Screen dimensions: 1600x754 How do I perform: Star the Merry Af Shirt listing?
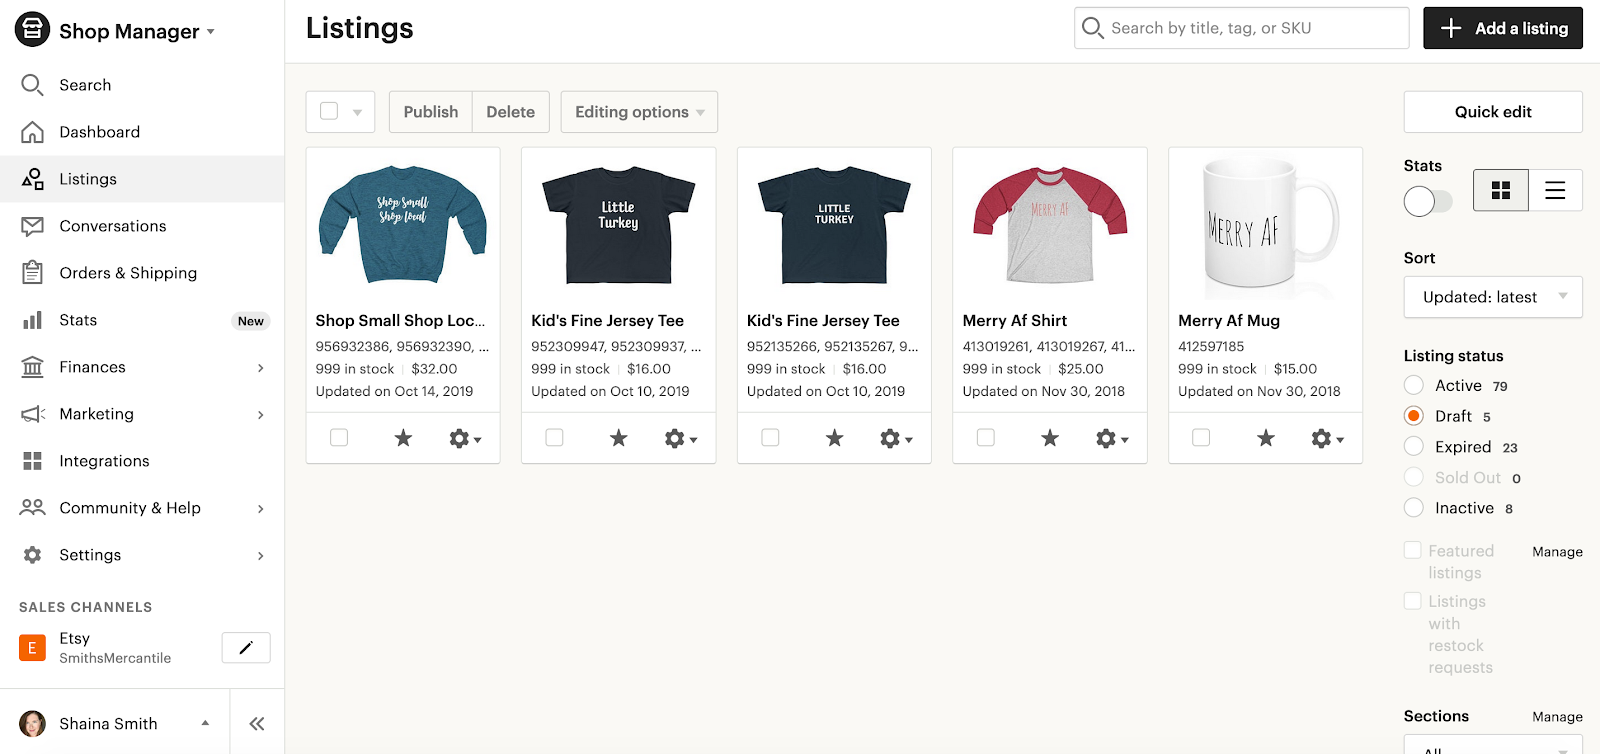(x=1050, y=438)
